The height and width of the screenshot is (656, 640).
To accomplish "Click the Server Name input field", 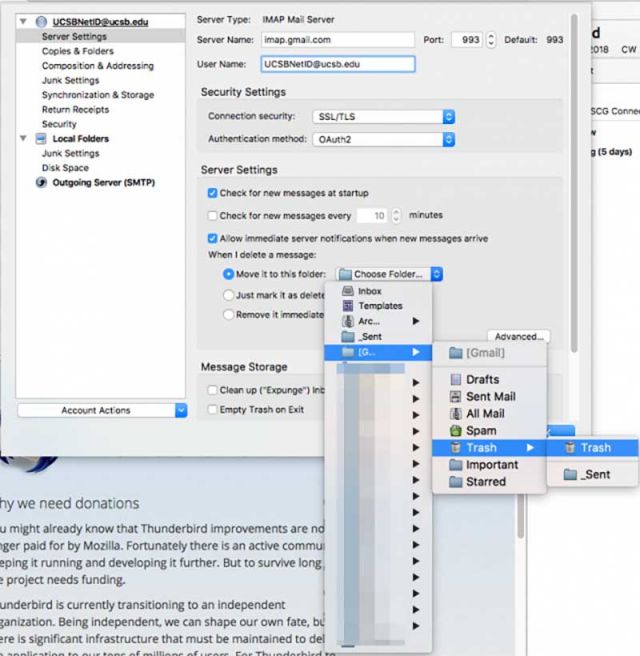I will click(338, 40).
